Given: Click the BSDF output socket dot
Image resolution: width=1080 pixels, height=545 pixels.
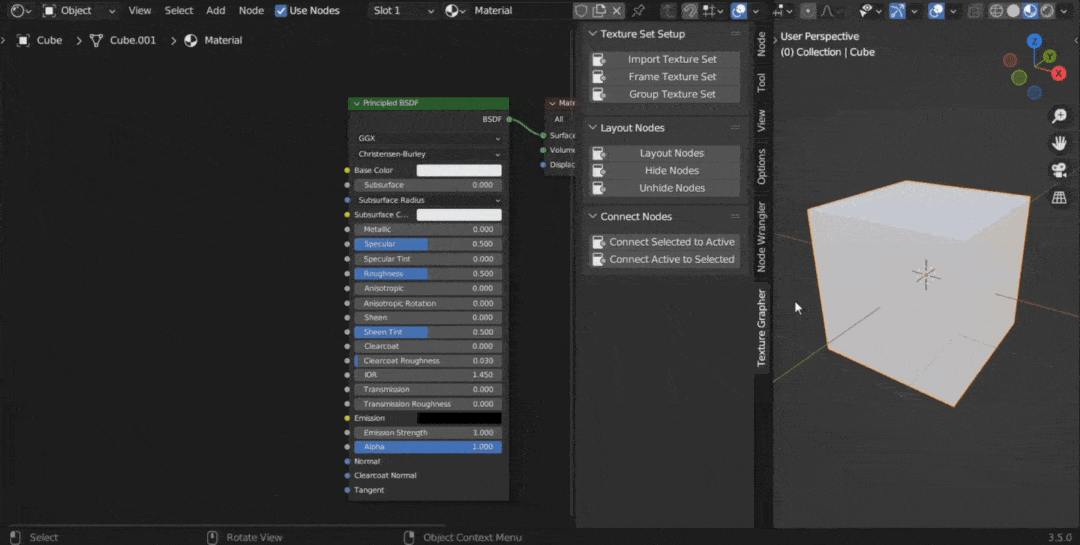Looking at the screenshot, I should 509,119.
